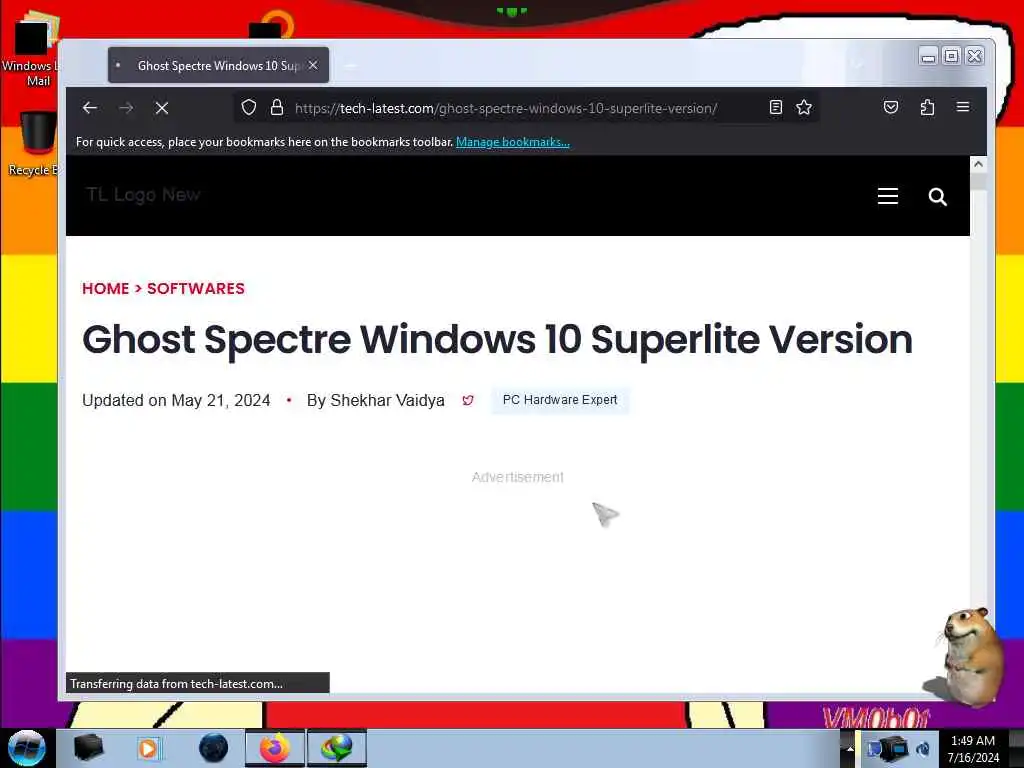
Task: Click the TL Logo New image
Action: click(143, 195)
